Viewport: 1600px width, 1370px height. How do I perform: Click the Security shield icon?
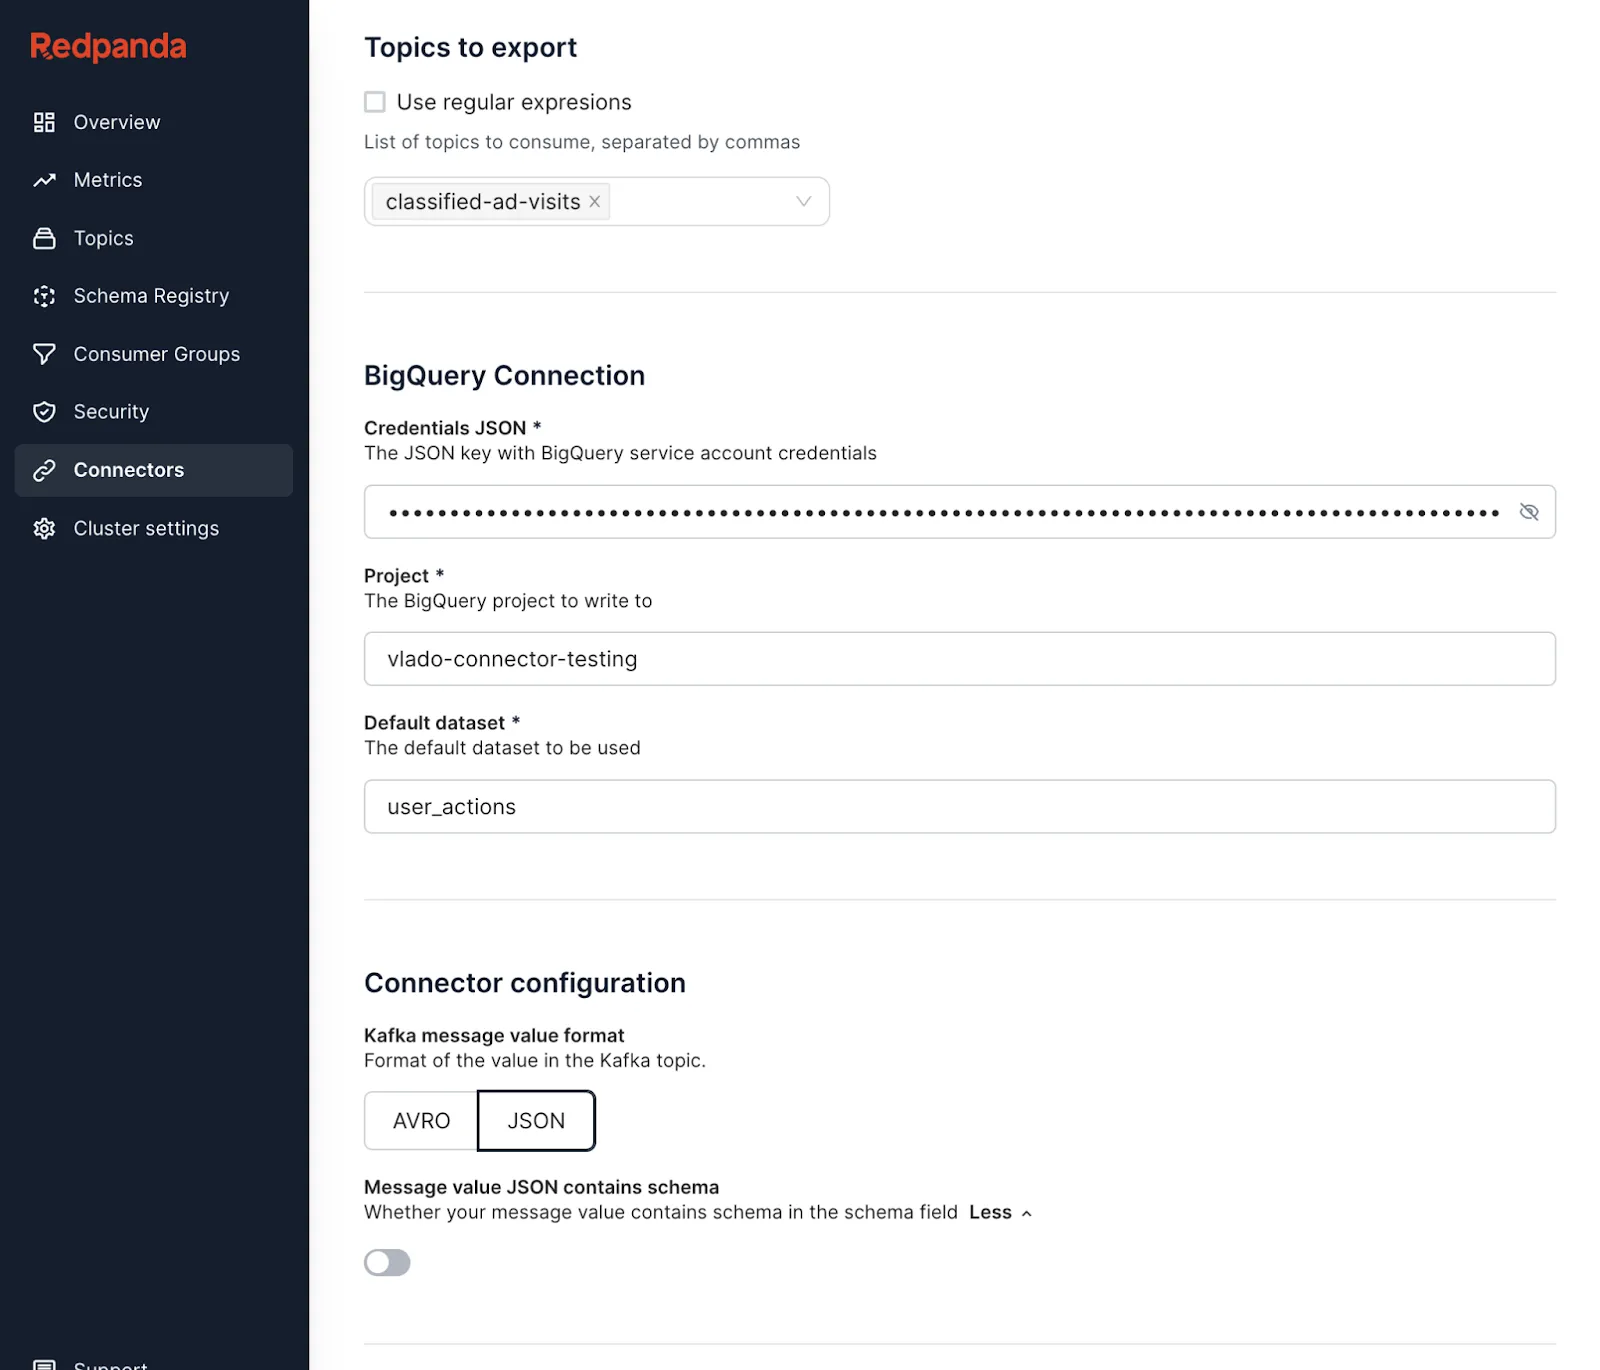coord(44,411)
